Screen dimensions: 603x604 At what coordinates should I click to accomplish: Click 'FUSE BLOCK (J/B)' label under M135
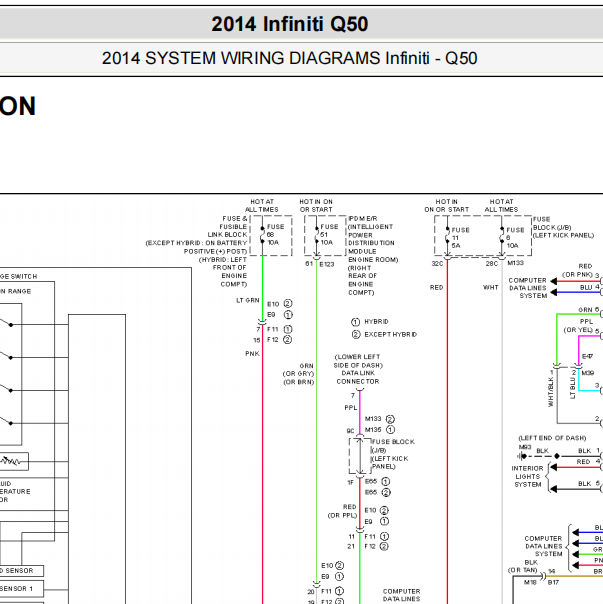[x=393, y=446]
